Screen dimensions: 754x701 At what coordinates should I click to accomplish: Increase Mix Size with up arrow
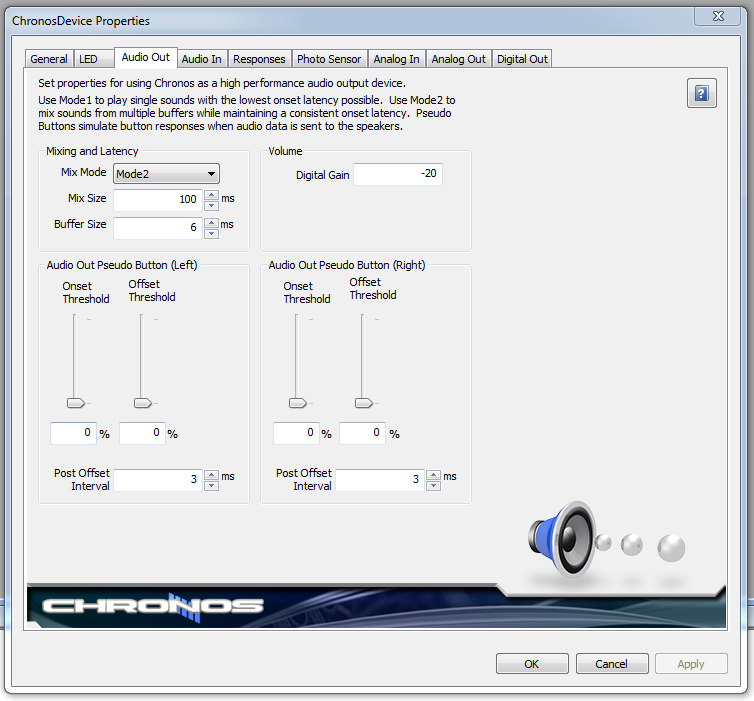pos(212,195)
